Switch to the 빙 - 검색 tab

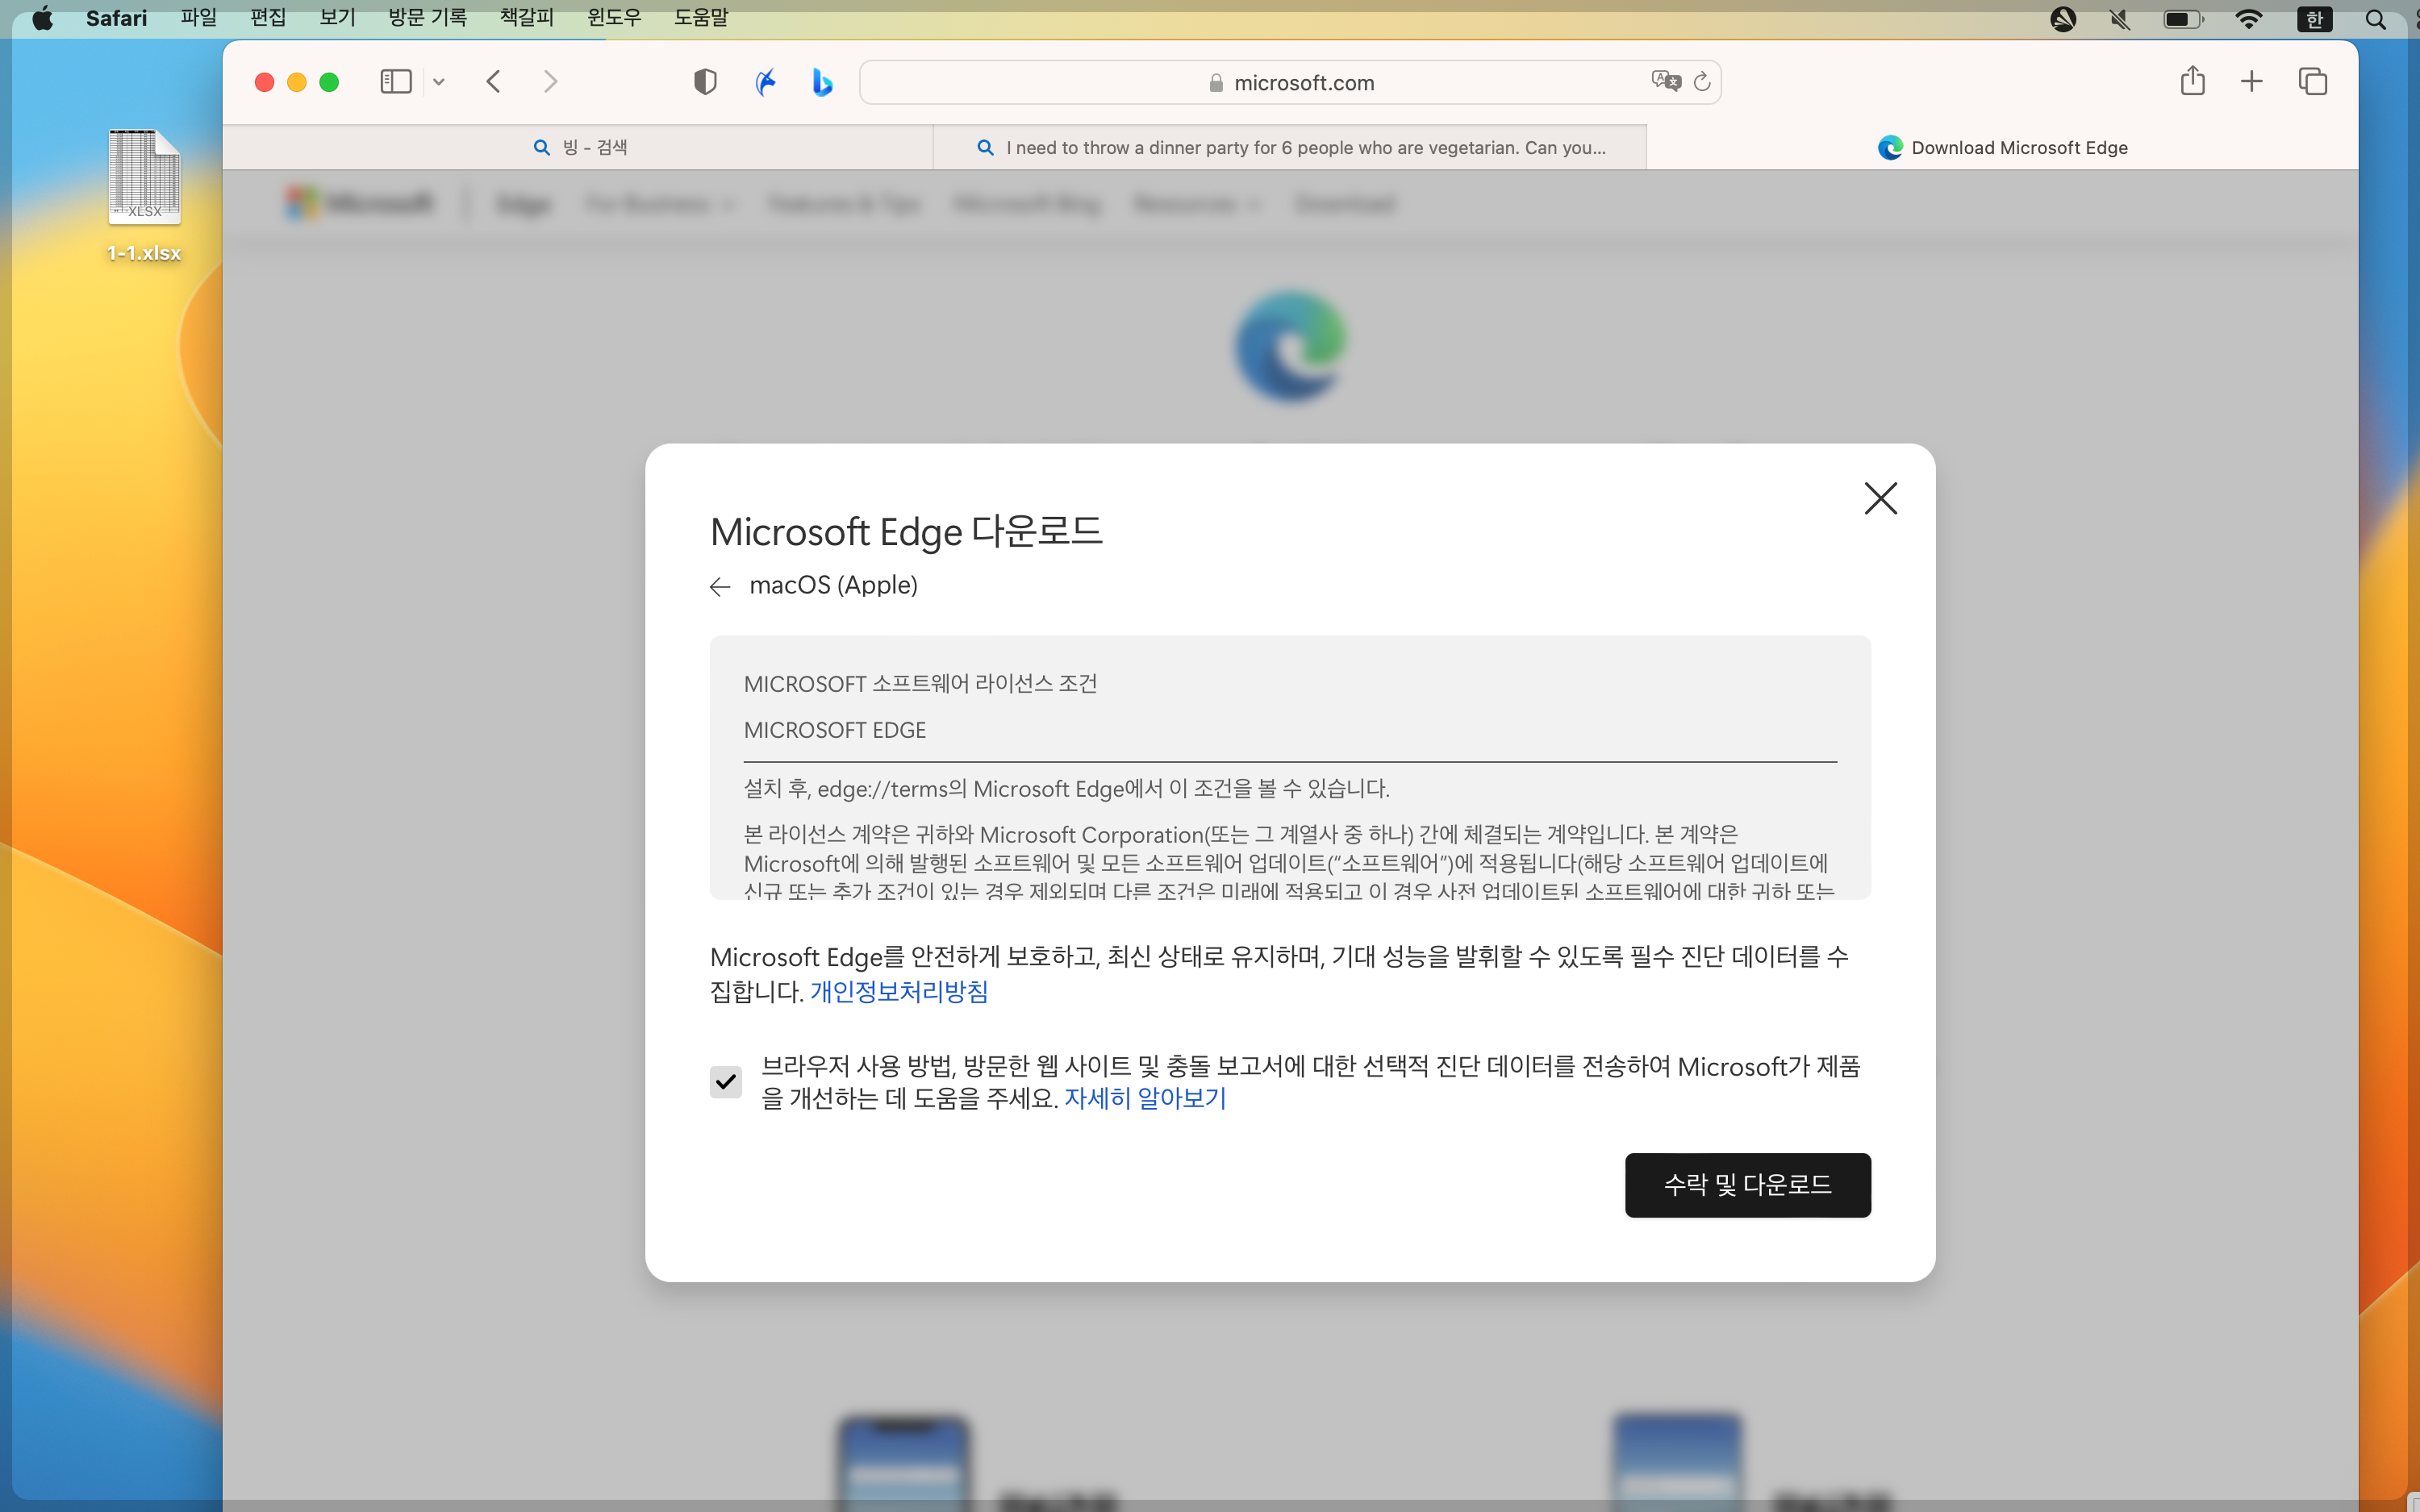[580, 148]
